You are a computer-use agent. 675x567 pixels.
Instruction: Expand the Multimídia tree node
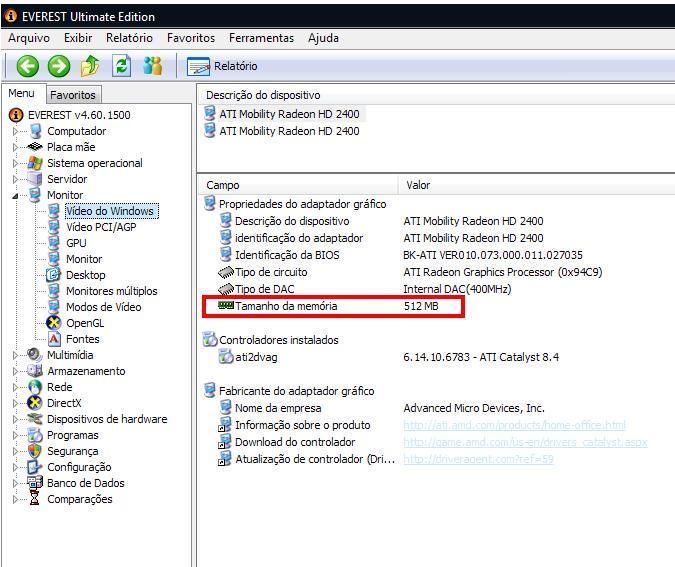pyautogui.click(x=15, y=355)
